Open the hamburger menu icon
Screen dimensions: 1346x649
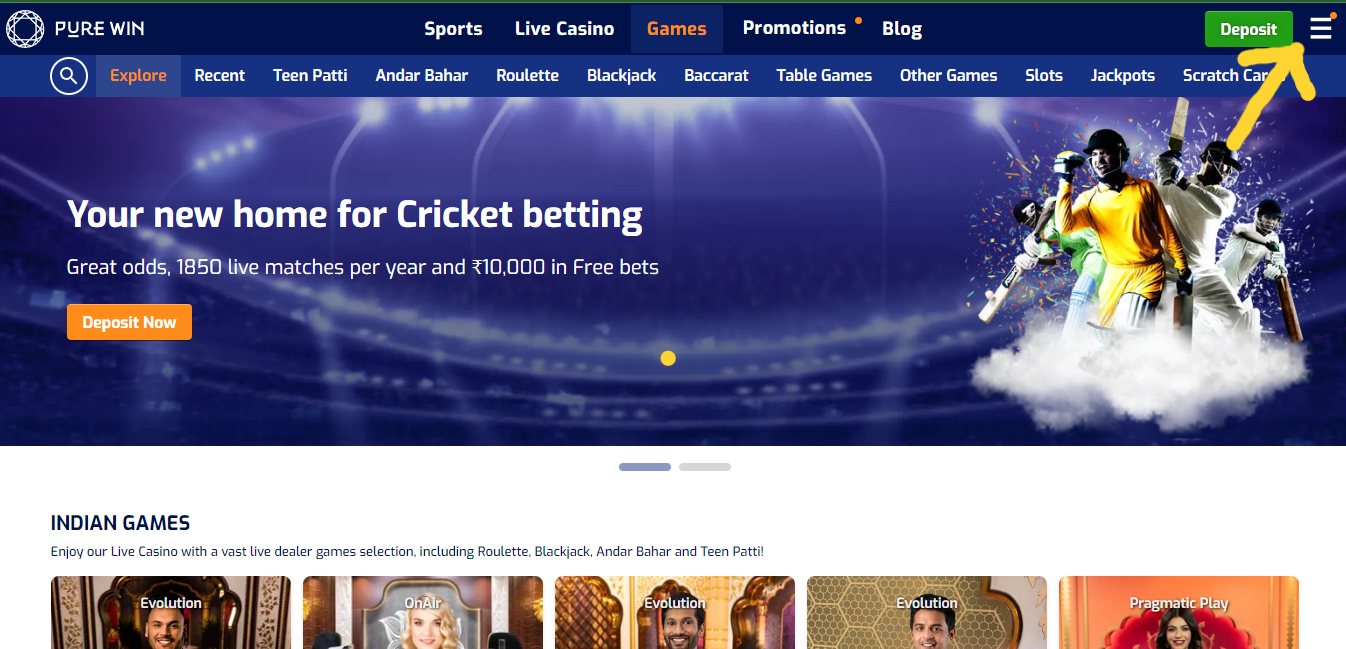coord(1320,28)
